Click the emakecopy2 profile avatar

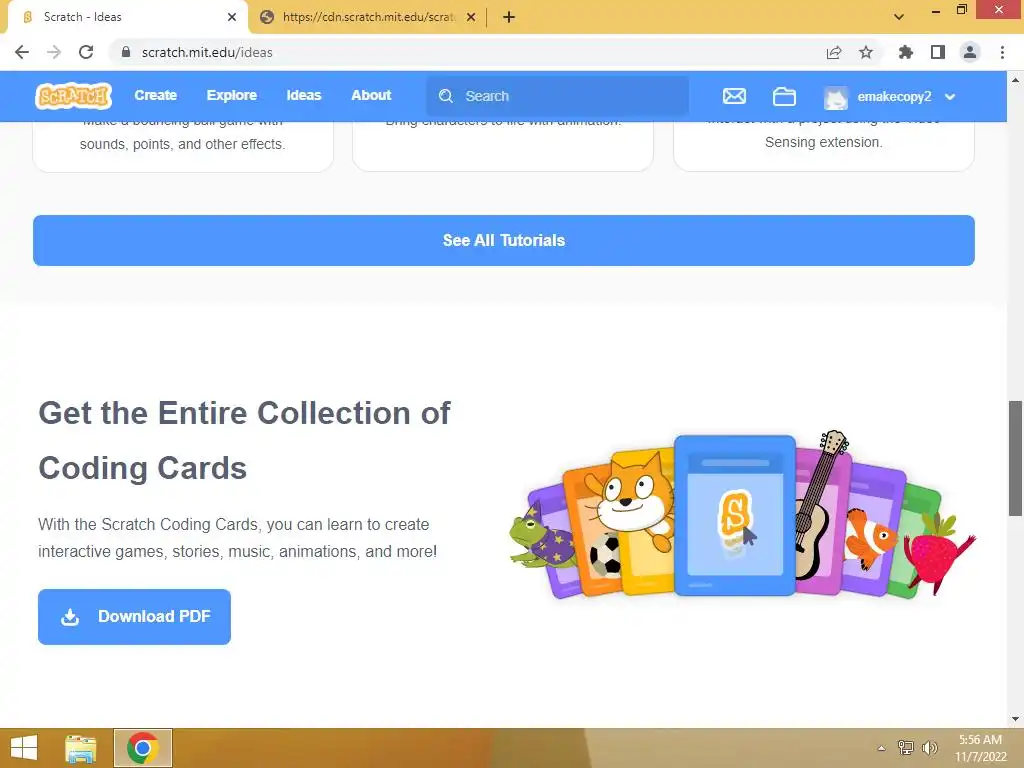[836, 97]
